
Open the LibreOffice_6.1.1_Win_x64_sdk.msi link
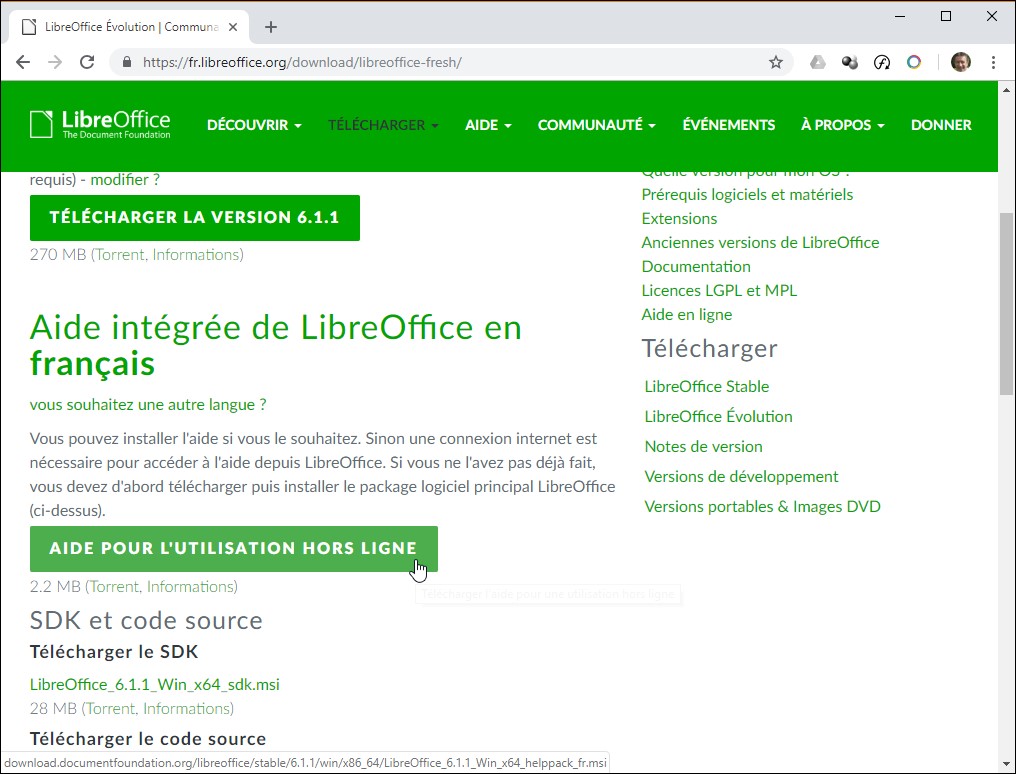[x=155, y=684]
